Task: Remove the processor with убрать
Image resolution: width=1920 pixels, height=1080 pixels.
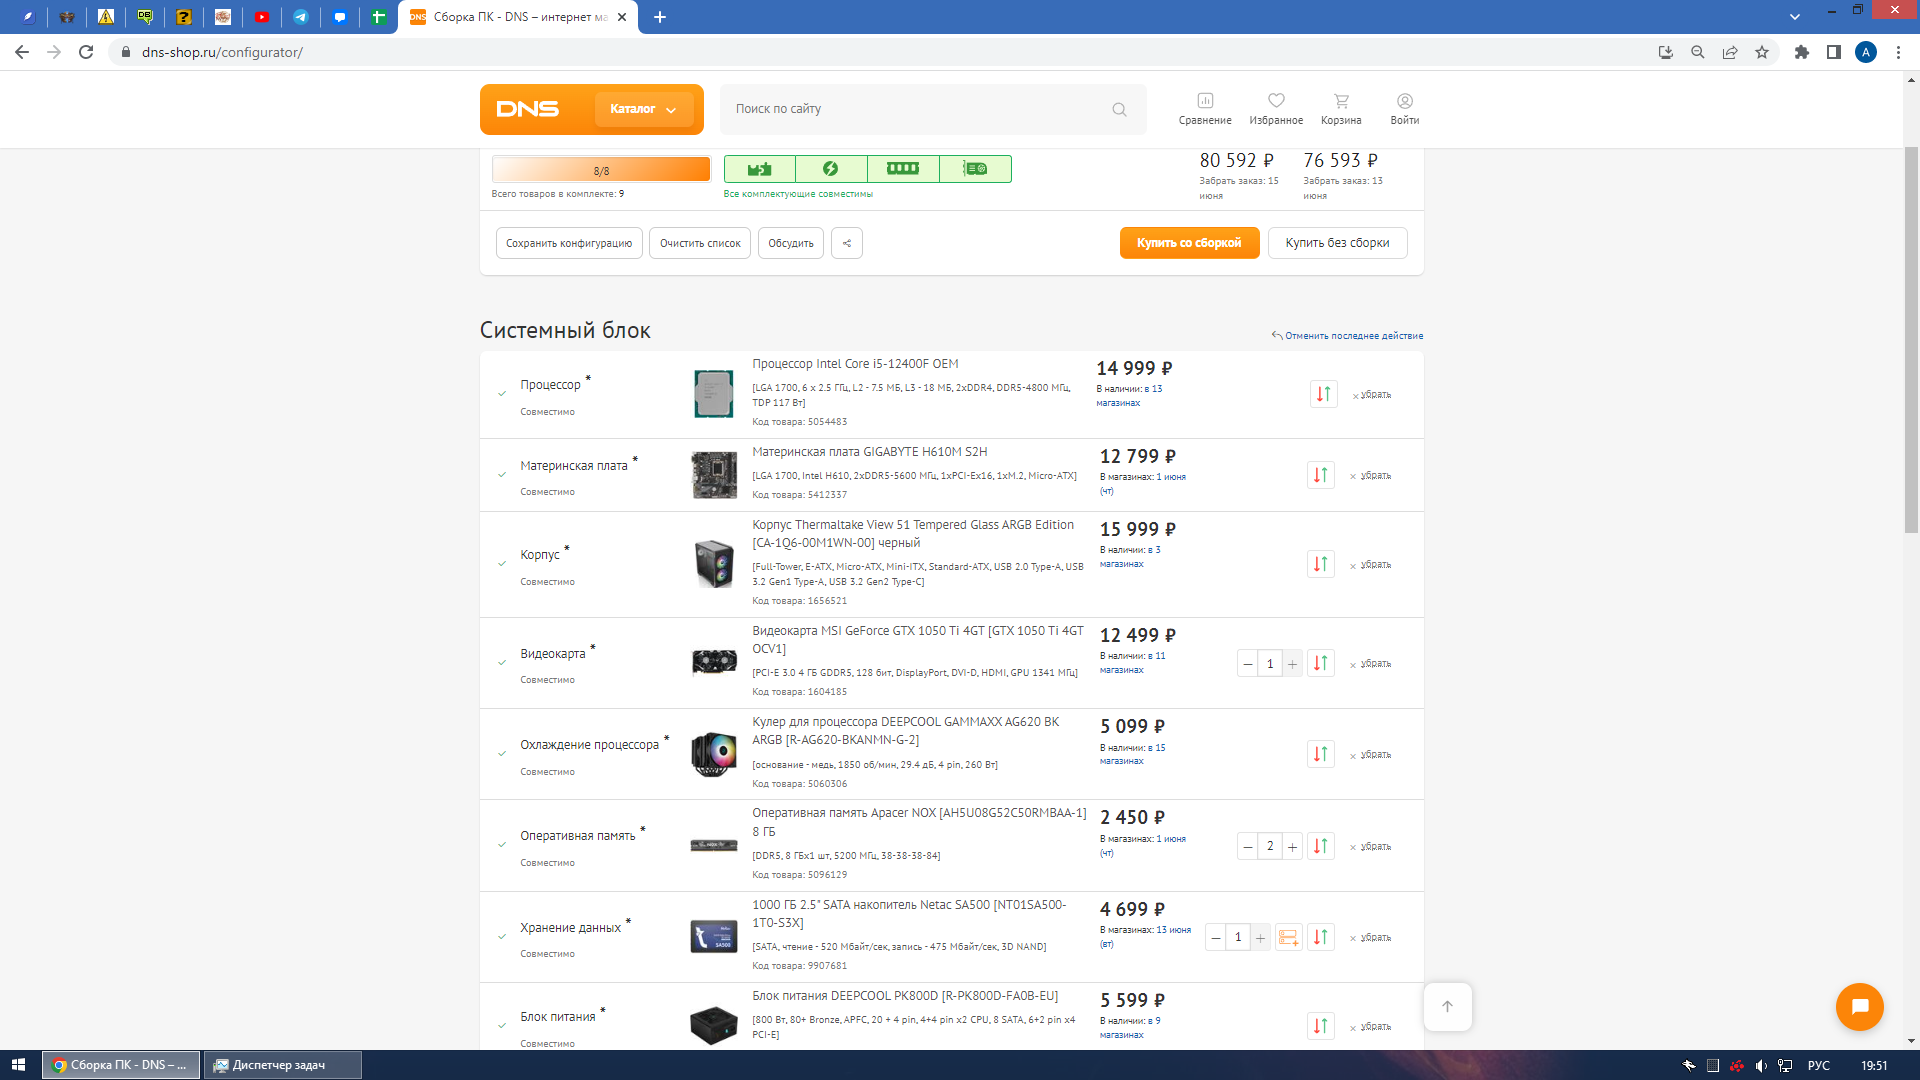Action: pos(1372,395)
